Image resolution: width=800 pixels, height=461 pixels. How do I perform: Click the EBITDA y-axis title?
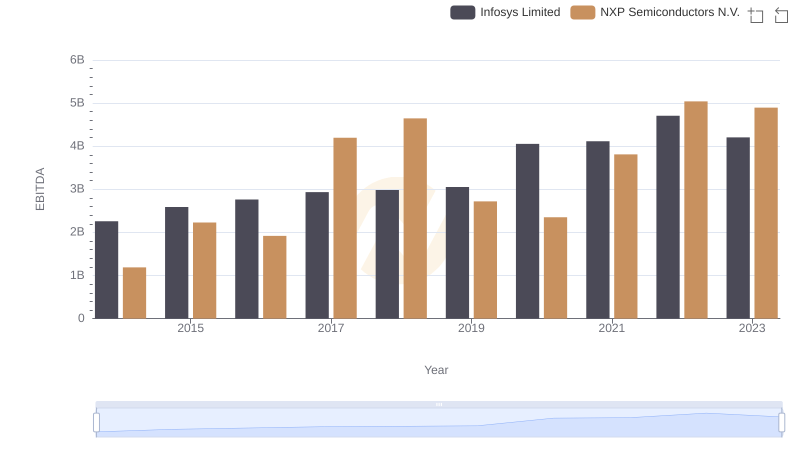click(x=40, y=189)
